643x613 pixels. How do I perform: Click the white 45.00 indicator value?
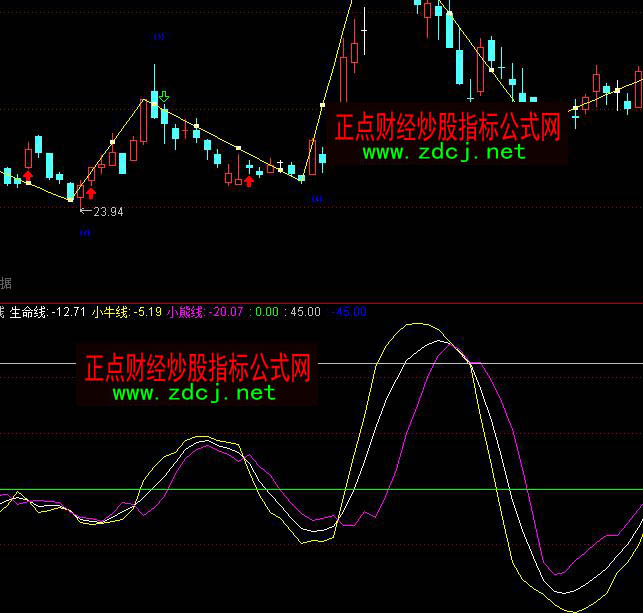pos(305,312)
